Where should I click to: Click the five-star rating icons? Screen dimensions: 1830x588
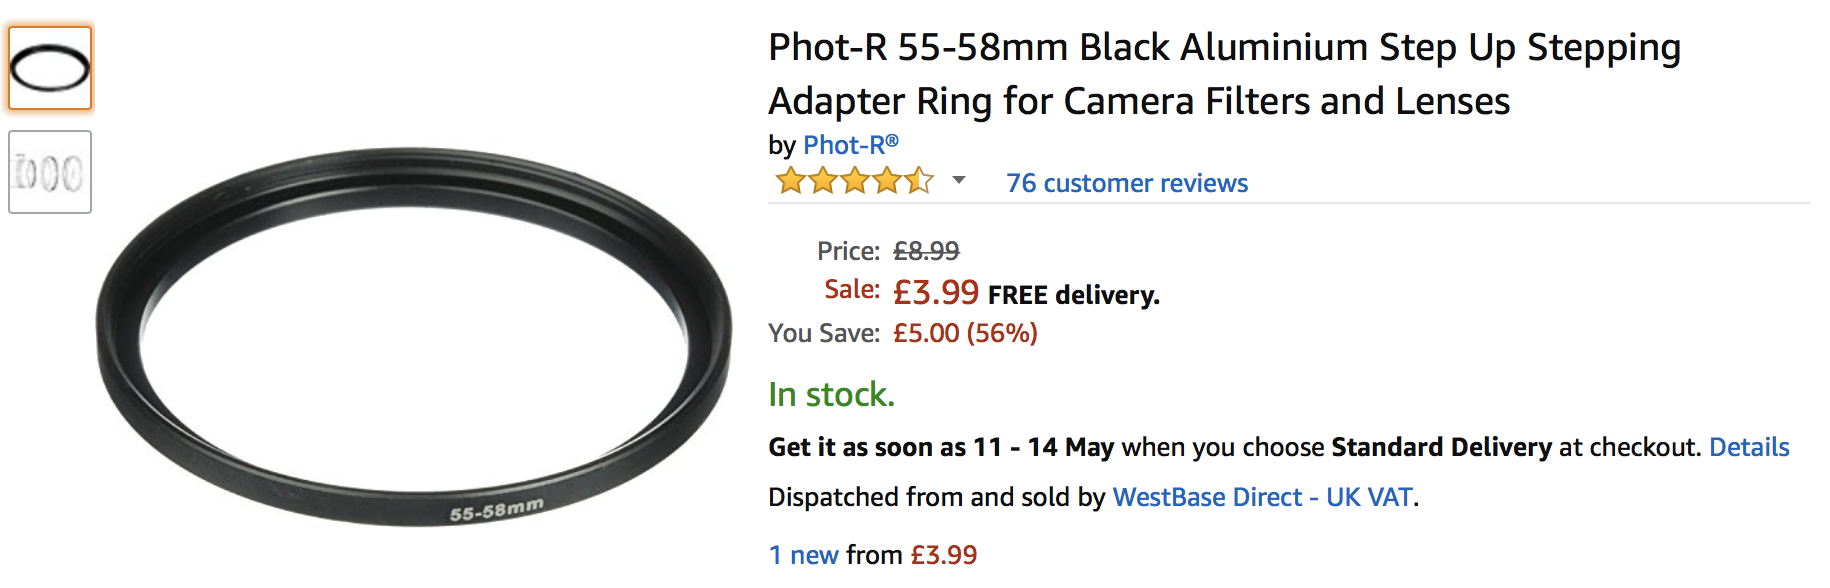[854, 182]
